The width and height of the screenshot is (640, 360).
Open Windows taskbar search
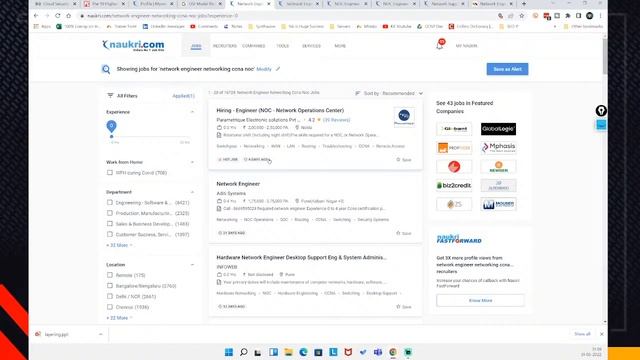pyautogui.click(x=244, y=352)
